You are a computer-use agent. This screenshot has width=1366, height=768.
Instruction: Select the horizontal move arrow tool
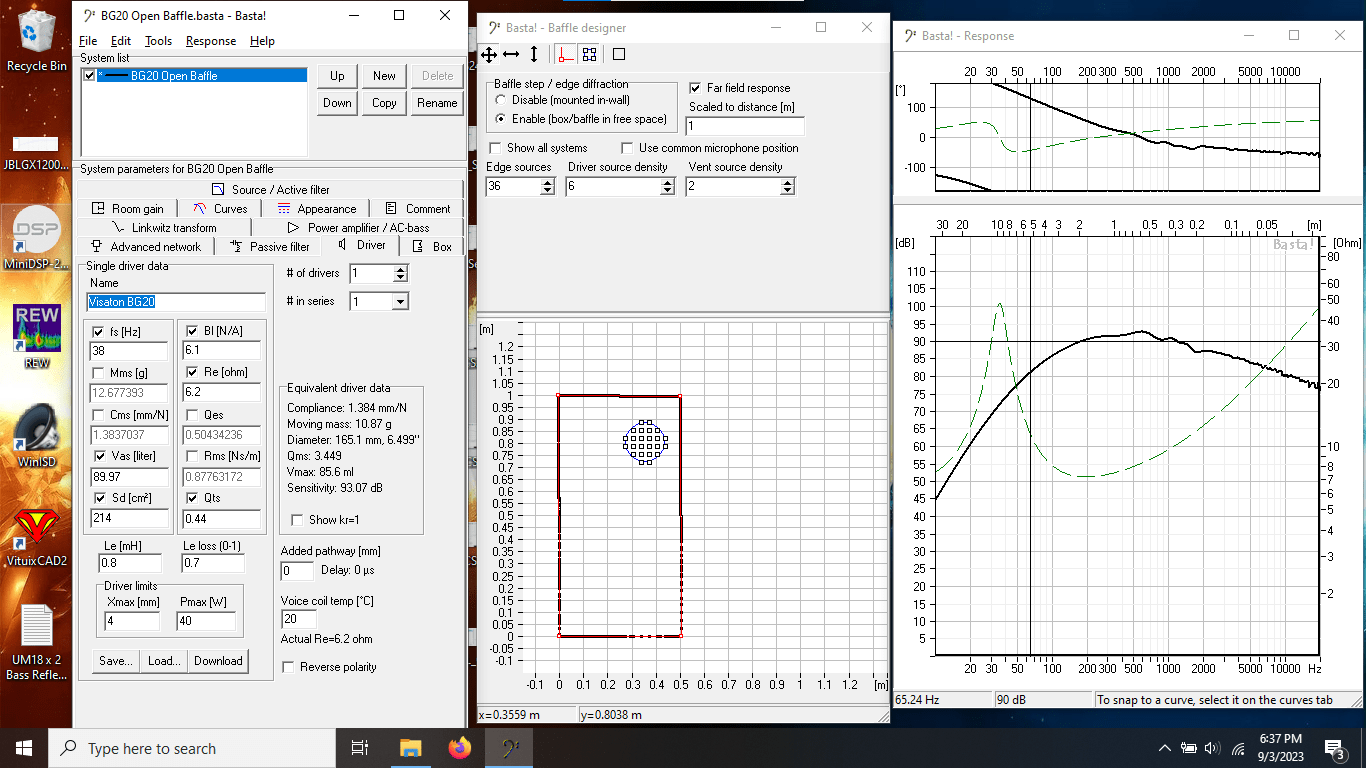[511, 54]
